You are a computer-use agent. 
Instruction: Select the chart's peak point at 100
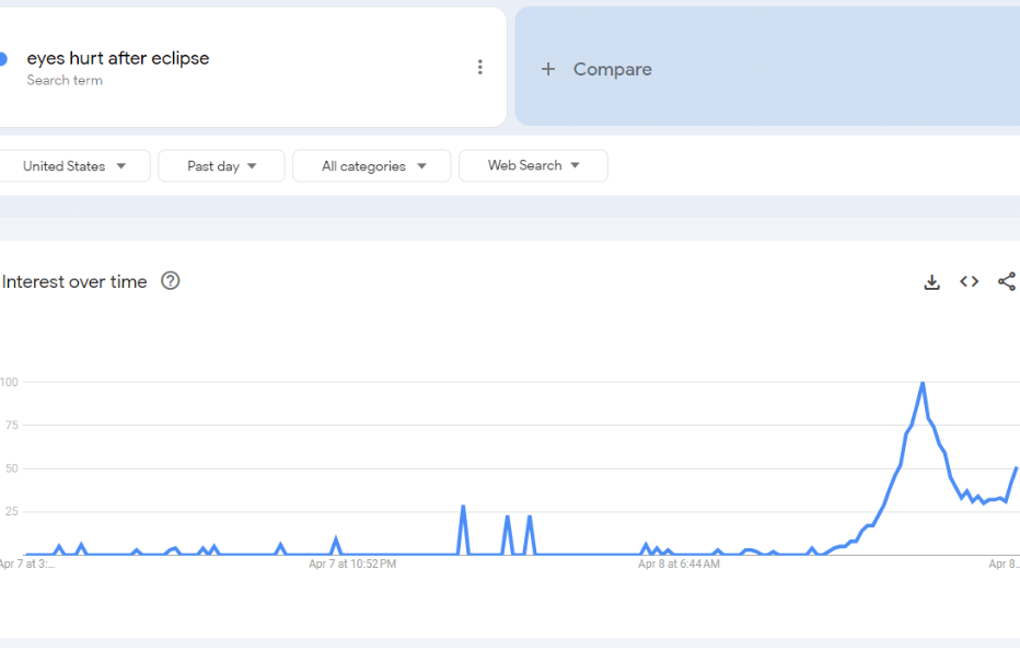(x=922, y=383)
